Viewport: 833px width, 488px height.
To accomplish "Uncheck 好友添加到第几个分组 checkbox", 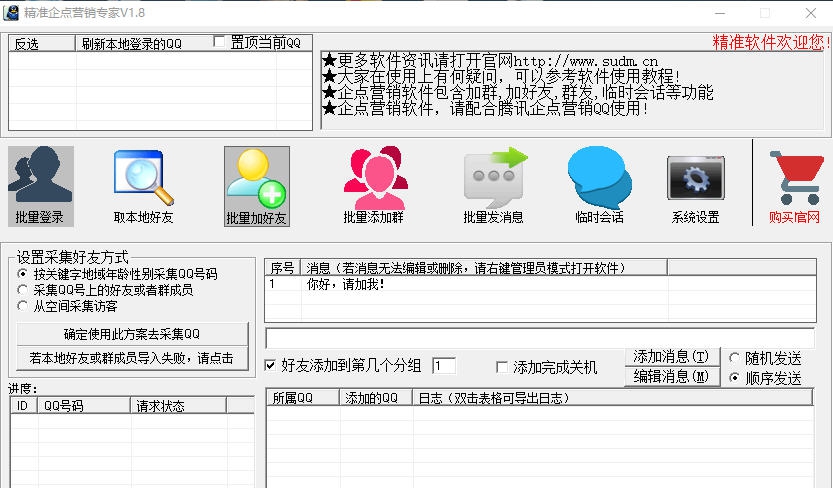I will pos(270,365).
